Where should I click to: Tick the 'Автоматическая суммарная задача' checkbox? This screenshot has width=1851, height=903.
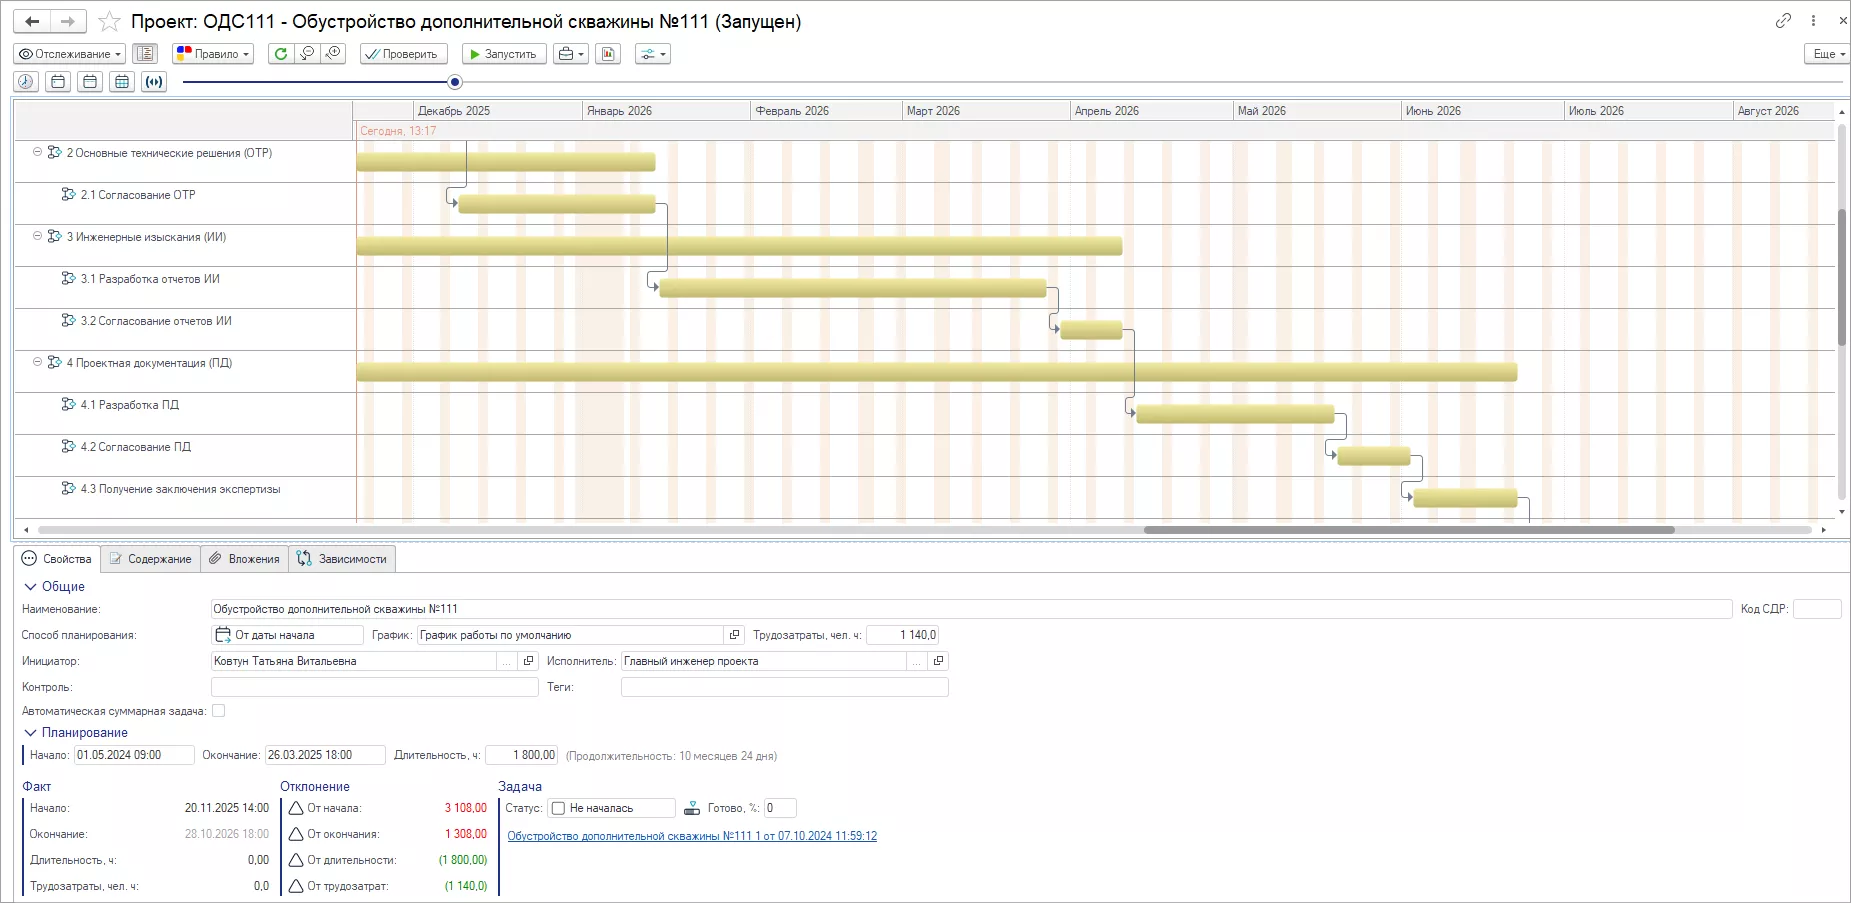[x=219, y=711]
